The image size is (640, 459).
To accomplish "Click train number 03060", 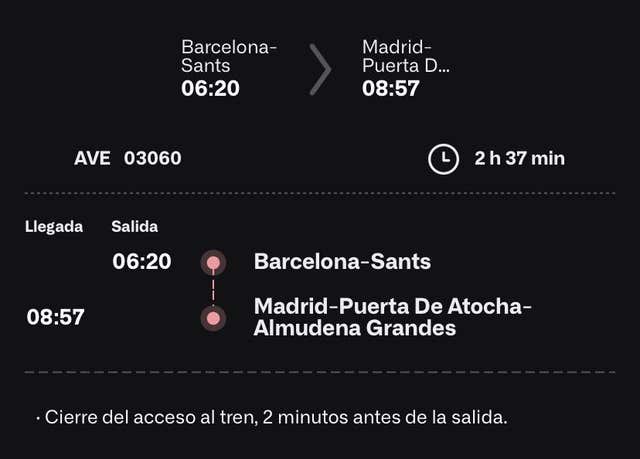I will 152,158.
